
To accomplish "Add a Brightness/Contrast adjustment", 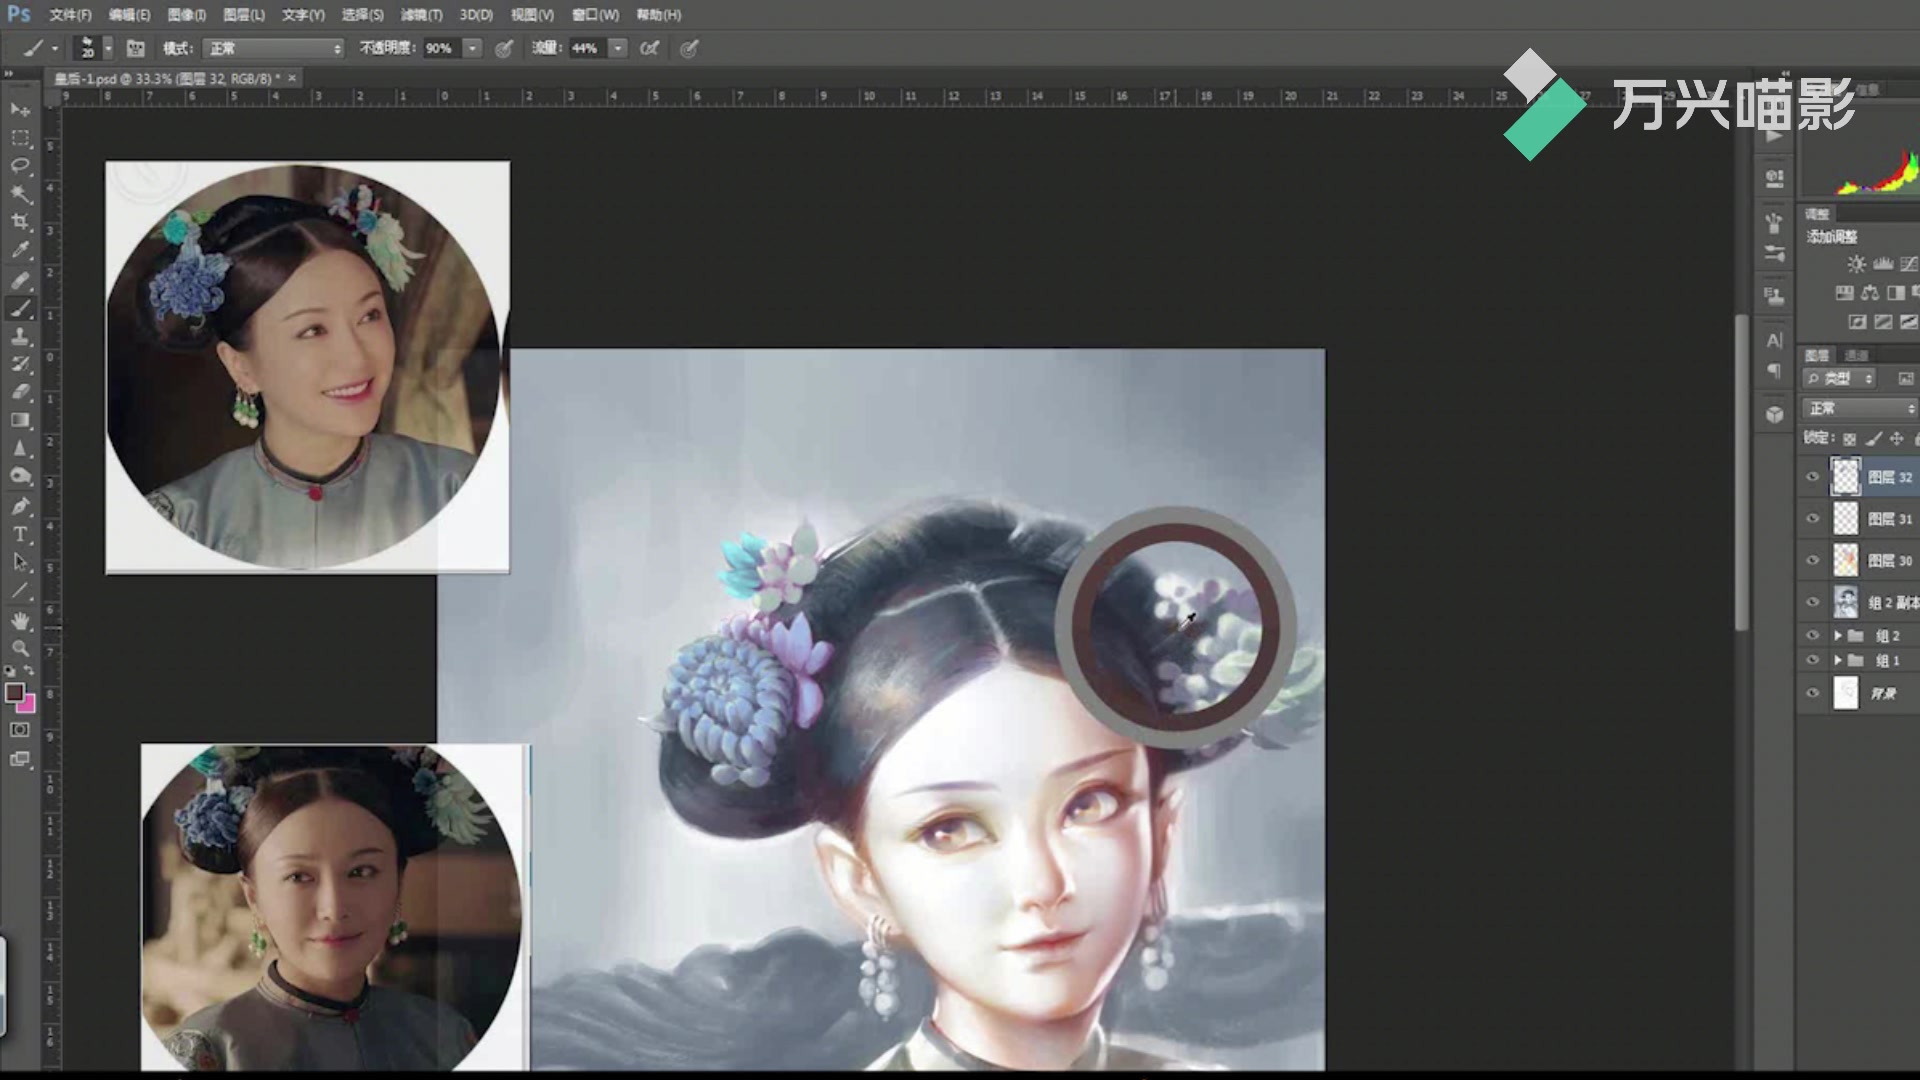I will click(x=1856, y=264).
